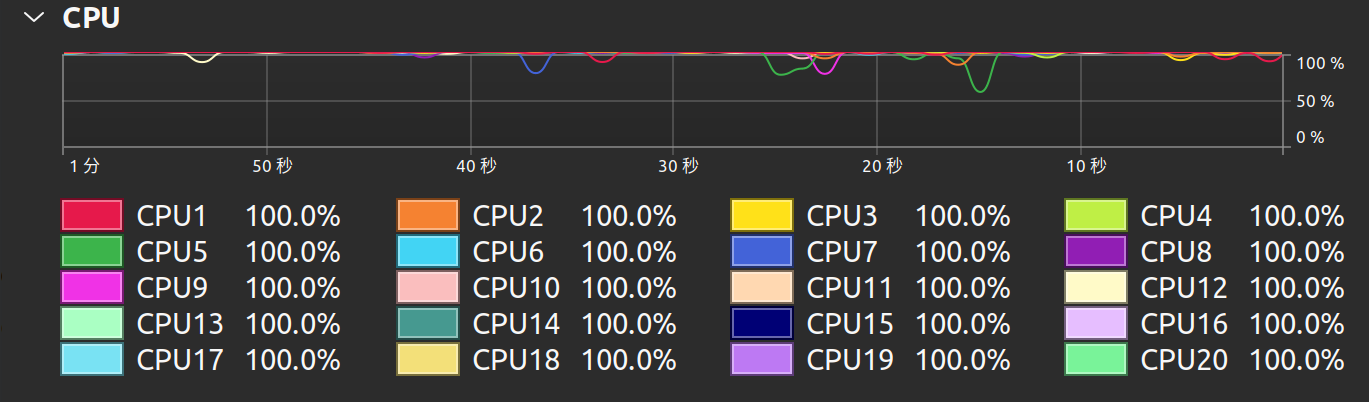Click the CPU15 navy color swatch

(761, 323)
